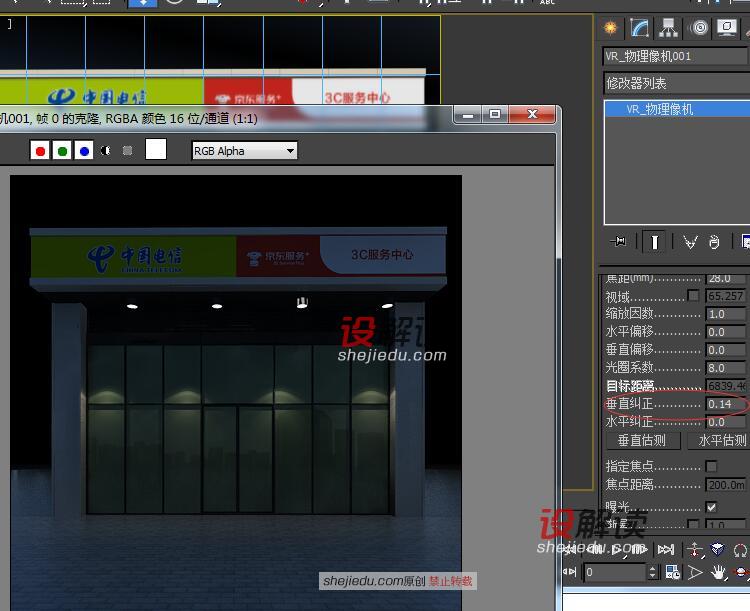
Task: Edit the 垂直纠正 value 0.14
Action: point(726,404)
